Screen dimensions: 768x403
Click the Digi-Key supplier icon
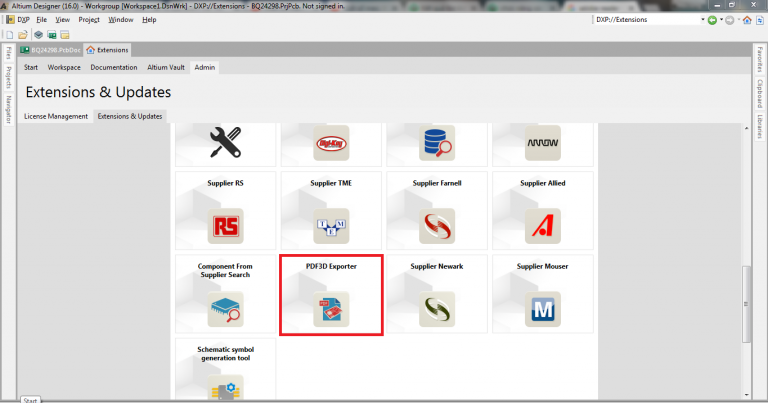pyautogui.click(x=331, y=143)
